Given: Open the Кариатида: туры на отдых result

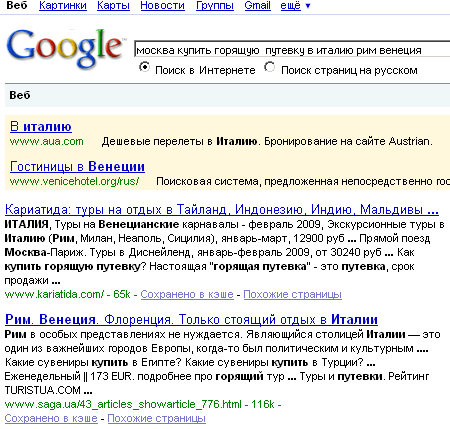Looking at the screenshot, I should click(222, 210).
